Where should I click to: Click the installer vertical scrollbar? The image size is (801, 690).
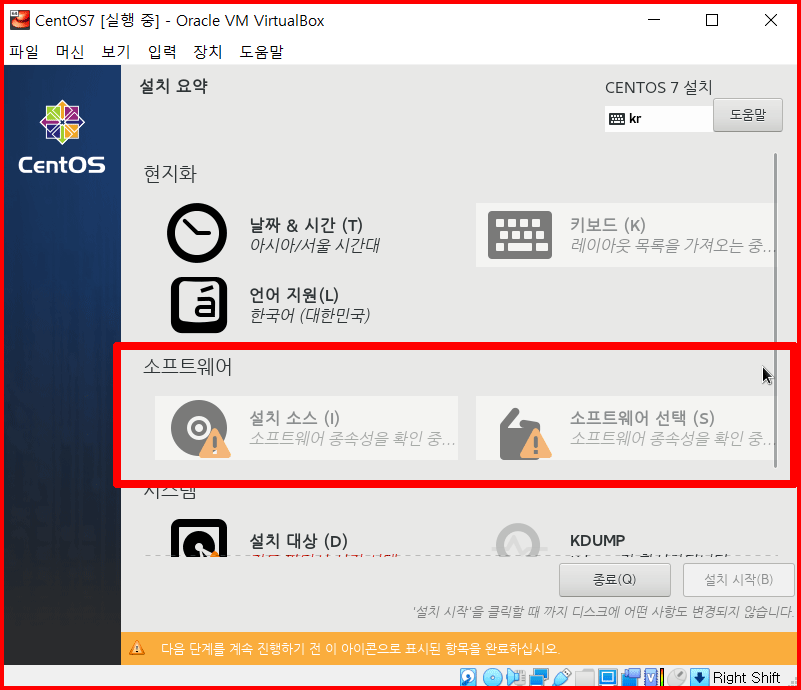click(775, 310)
